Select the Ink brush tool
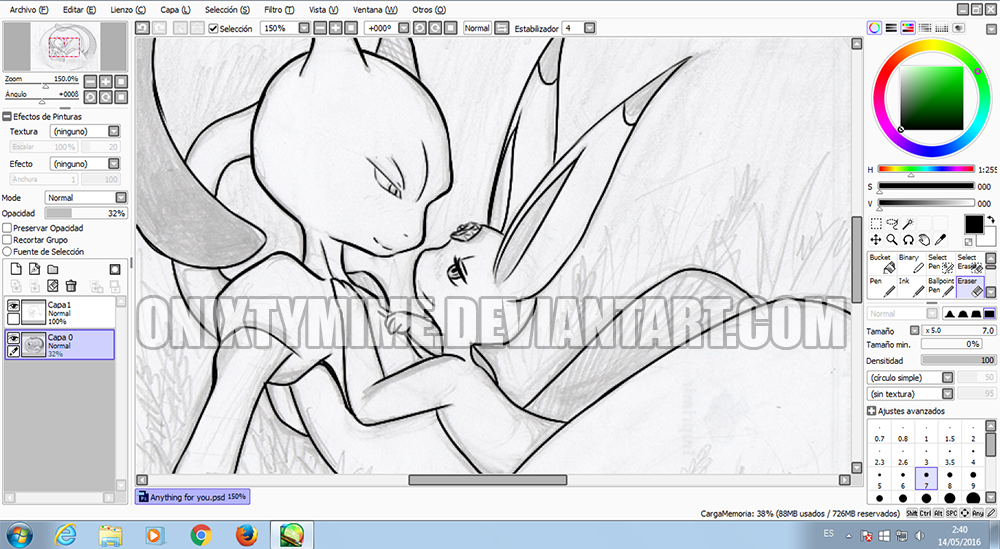The height and width of the screenshot is (549, 1000). point(911,286)
